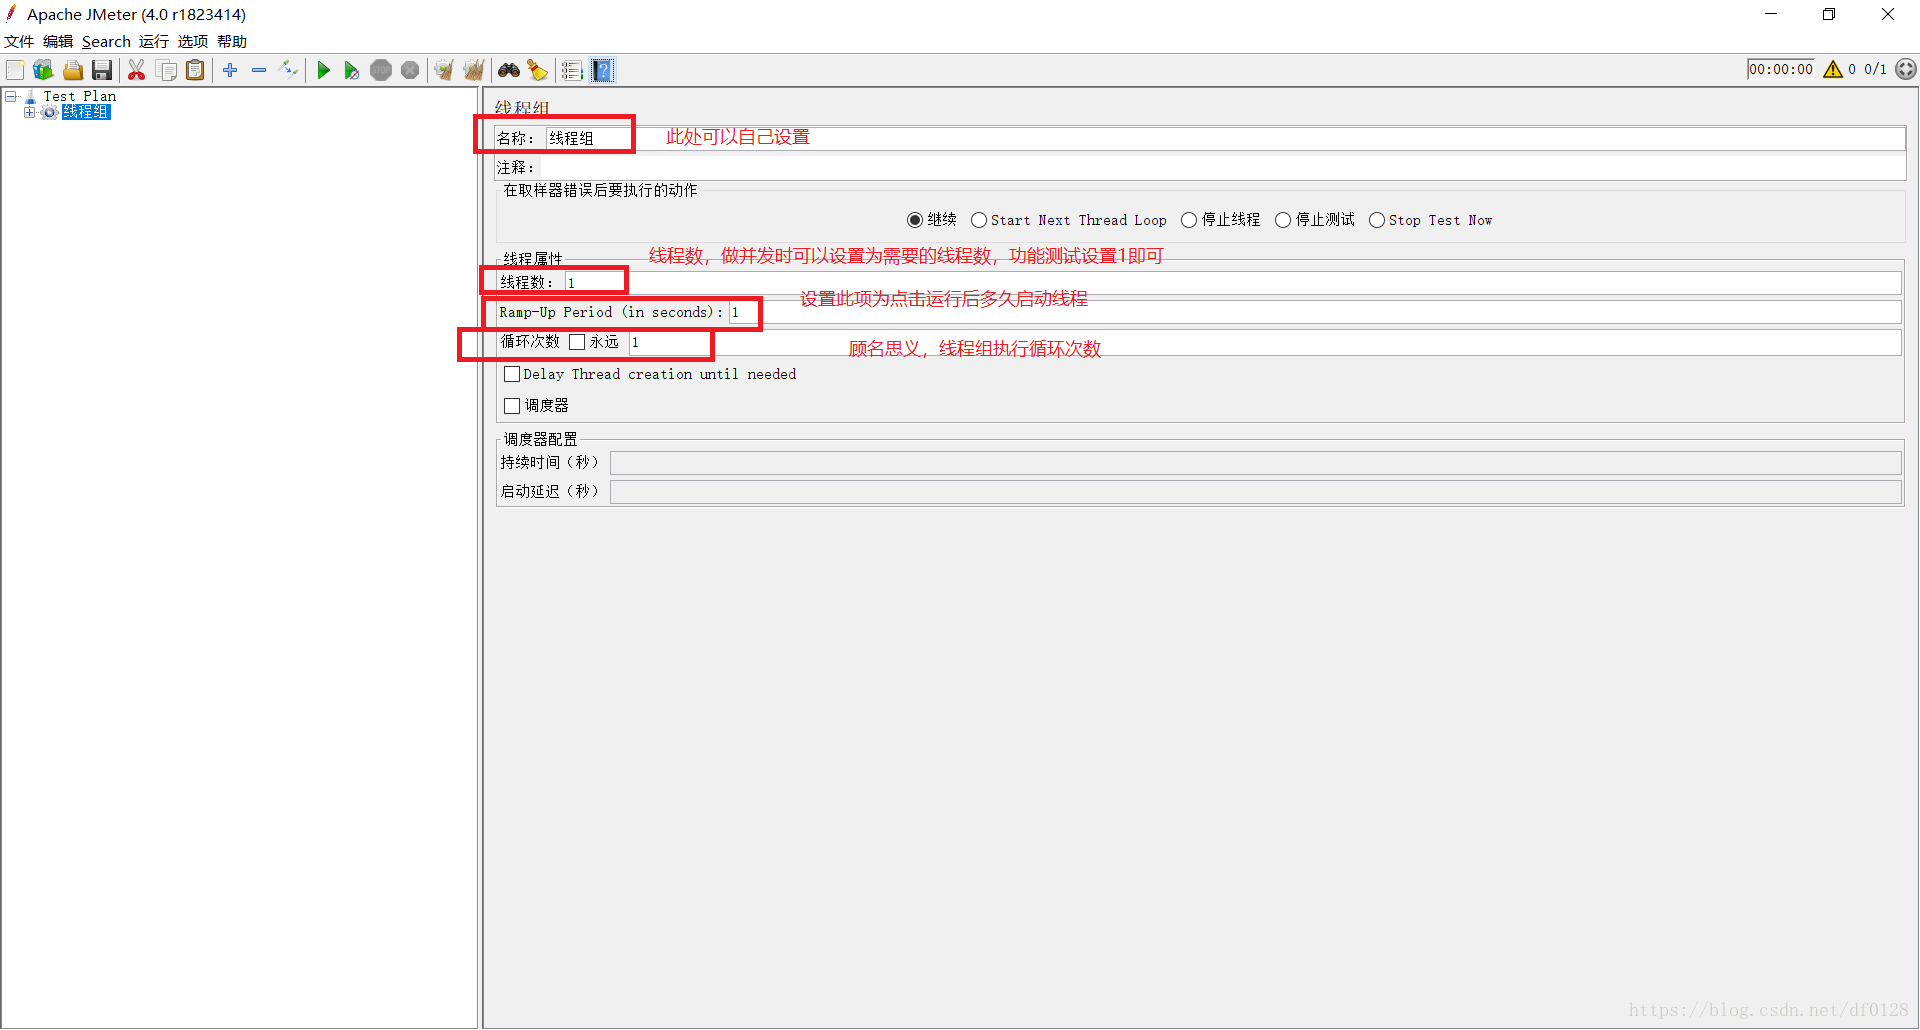Screen dimensions: 1920x1030
Task: Click the 线程组 gear icon in tree
Action: click(49, 112)
